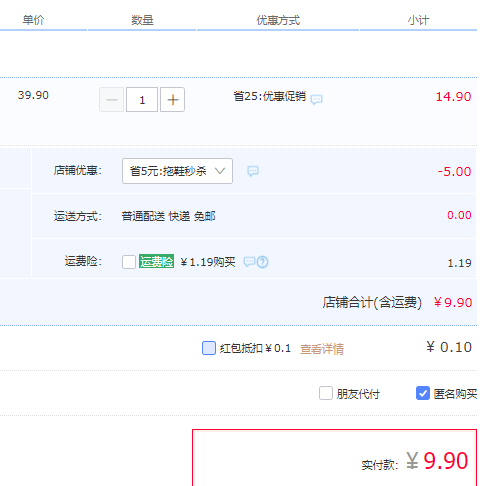
Task: Click the dropdown chevron arrow in 店铺优惠
Action: (x=220, y=171)
